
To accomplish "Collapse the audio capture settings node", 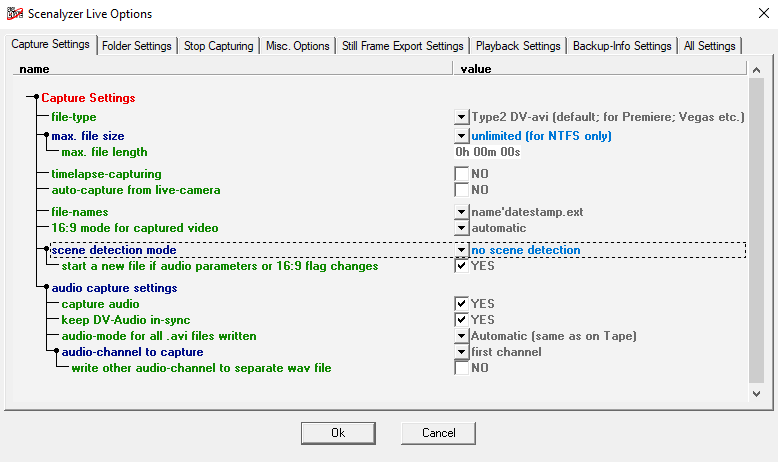I will tap(45, 288).
